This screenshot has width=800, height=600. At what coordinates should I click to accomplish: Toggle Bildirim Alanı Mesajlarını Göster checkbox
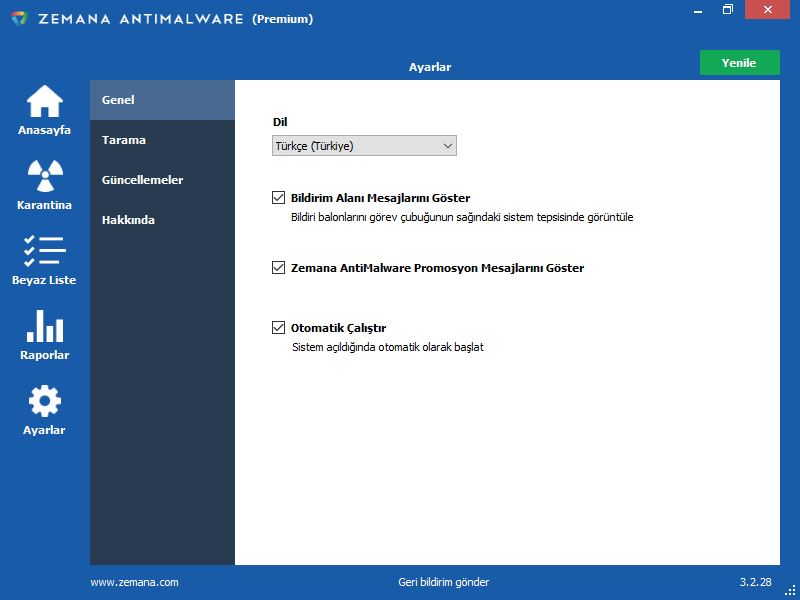click(x=278, y=197)
